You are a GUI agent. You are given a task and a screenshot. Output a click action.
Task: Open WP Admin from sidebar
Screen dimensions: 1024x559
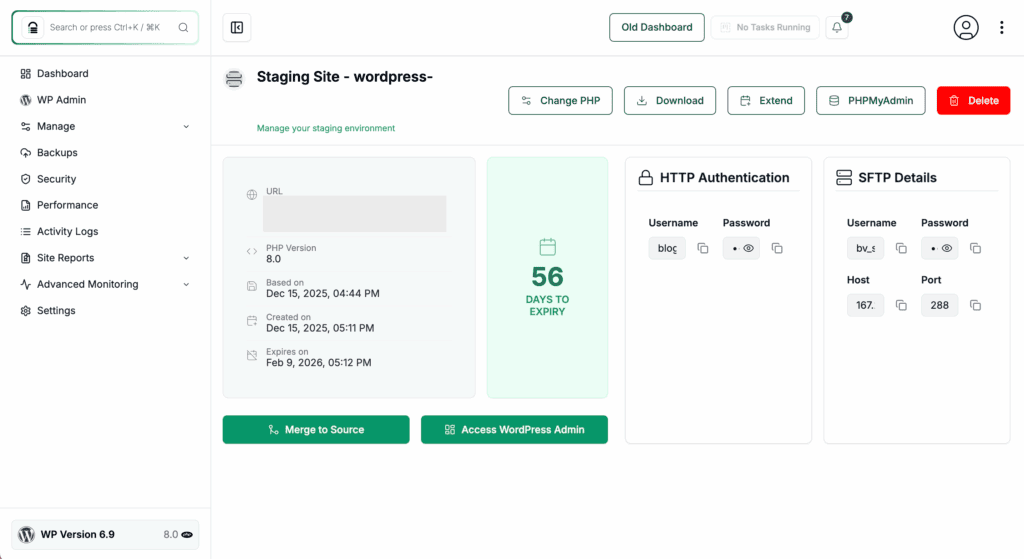61,100
